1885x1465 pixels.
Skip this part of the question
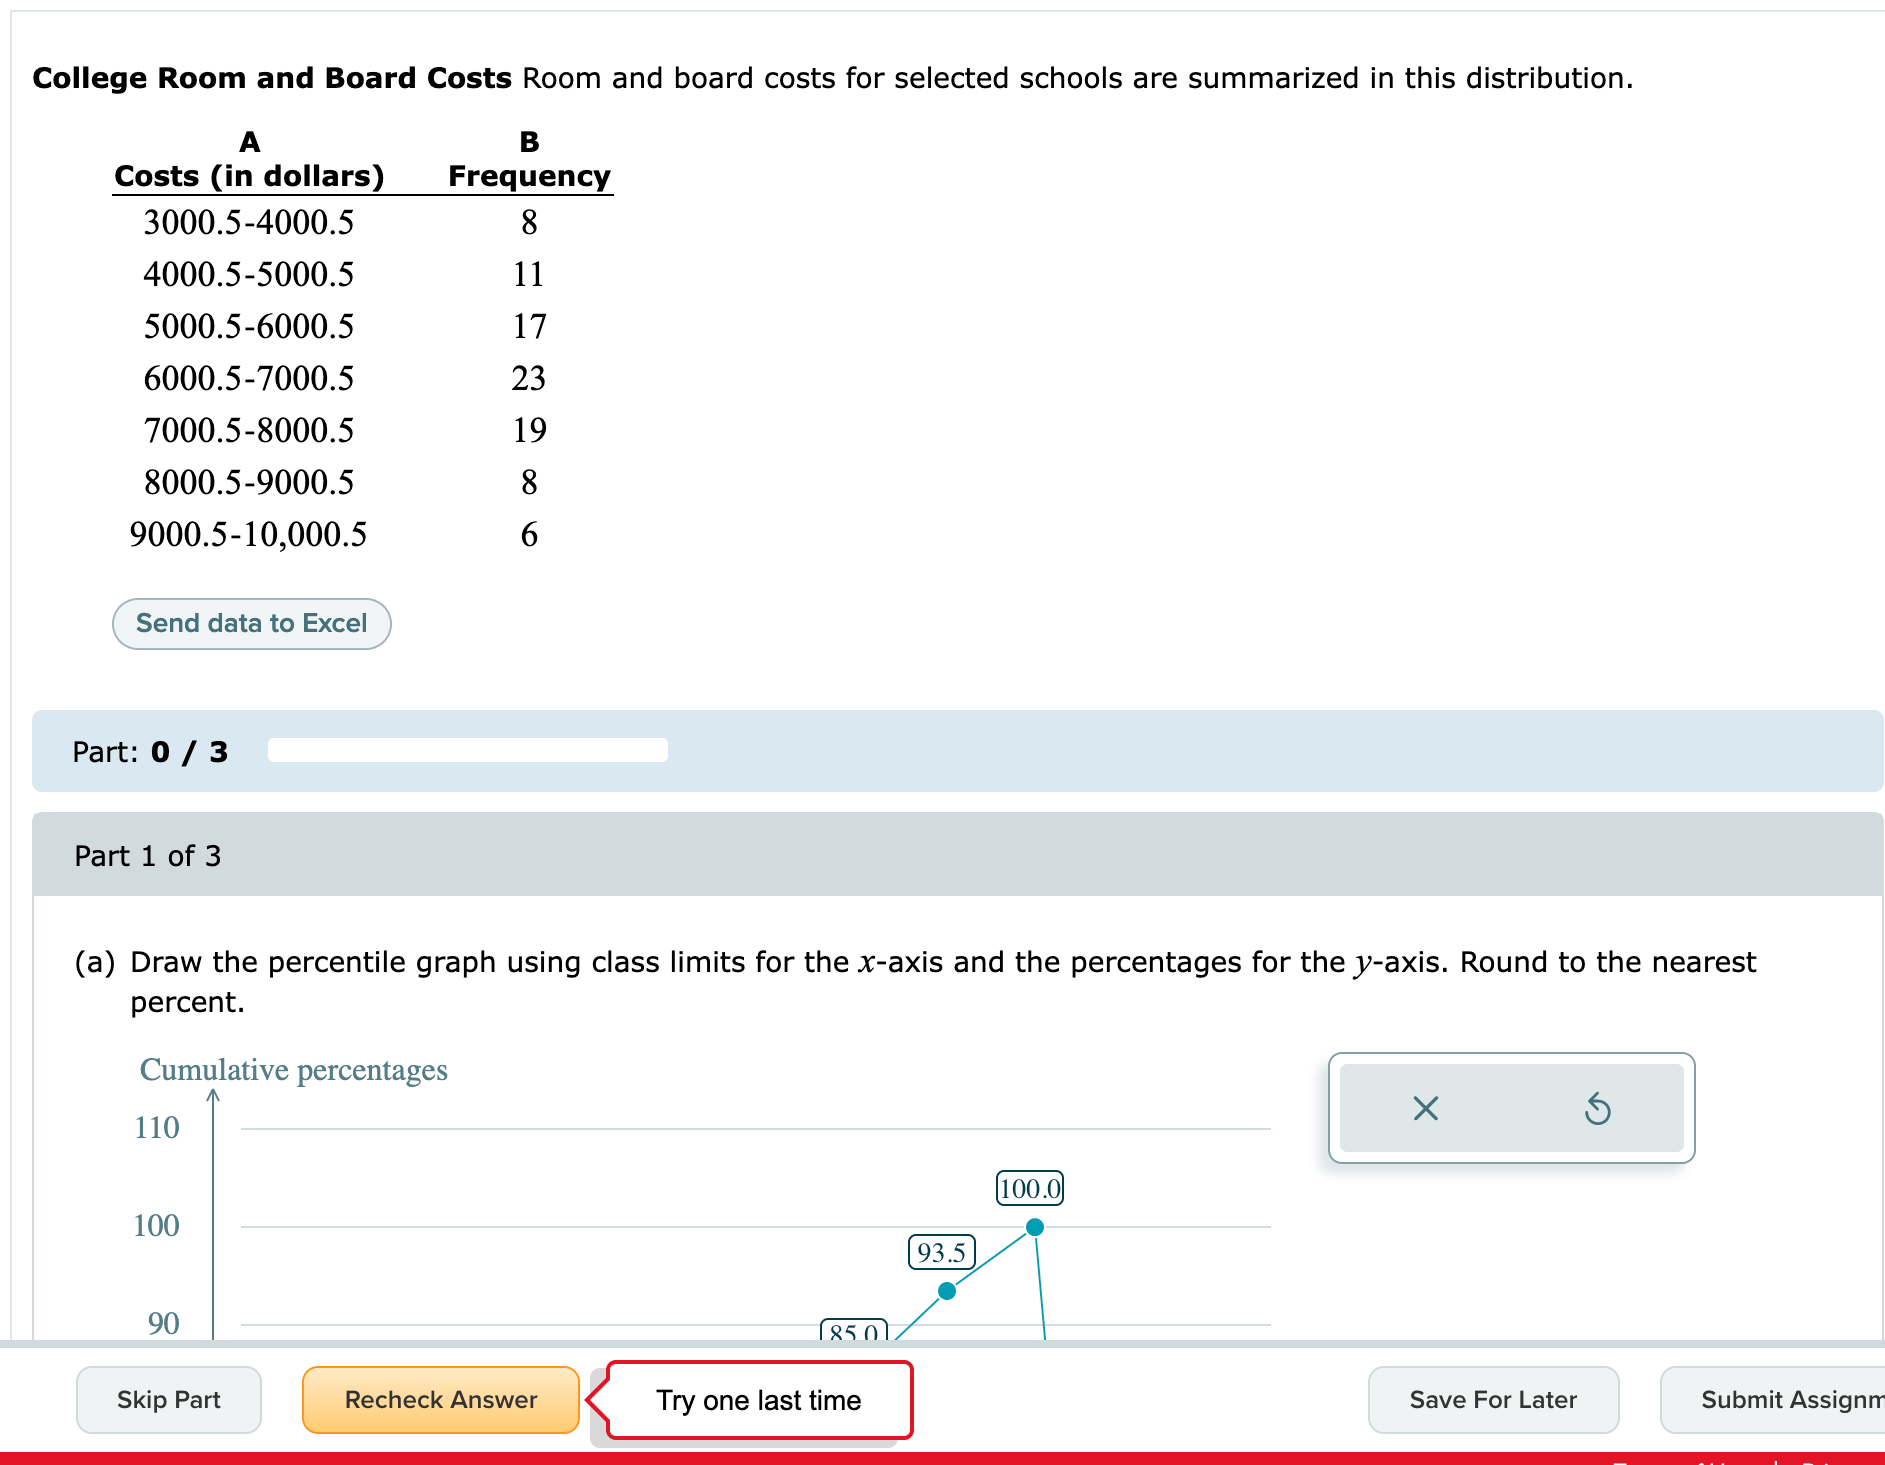click(169, 1400)
